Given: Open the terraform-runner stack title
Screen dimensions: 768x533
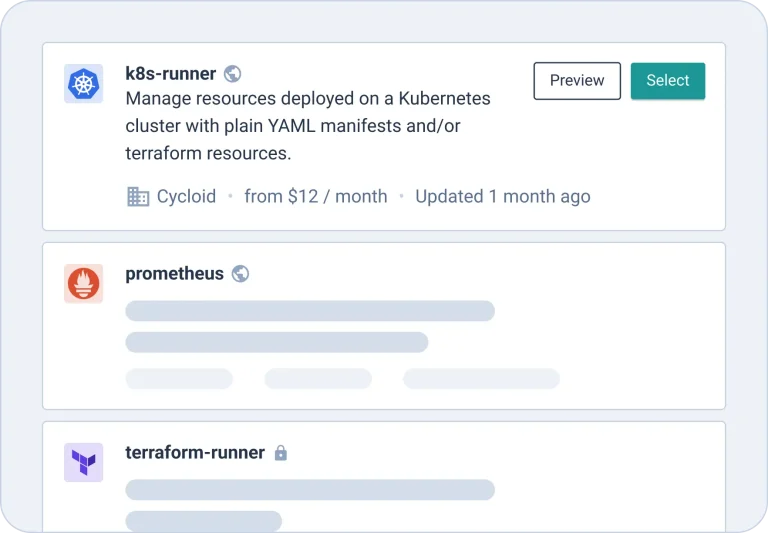Looking at the screenshot, I should click(x=195, y=452).
